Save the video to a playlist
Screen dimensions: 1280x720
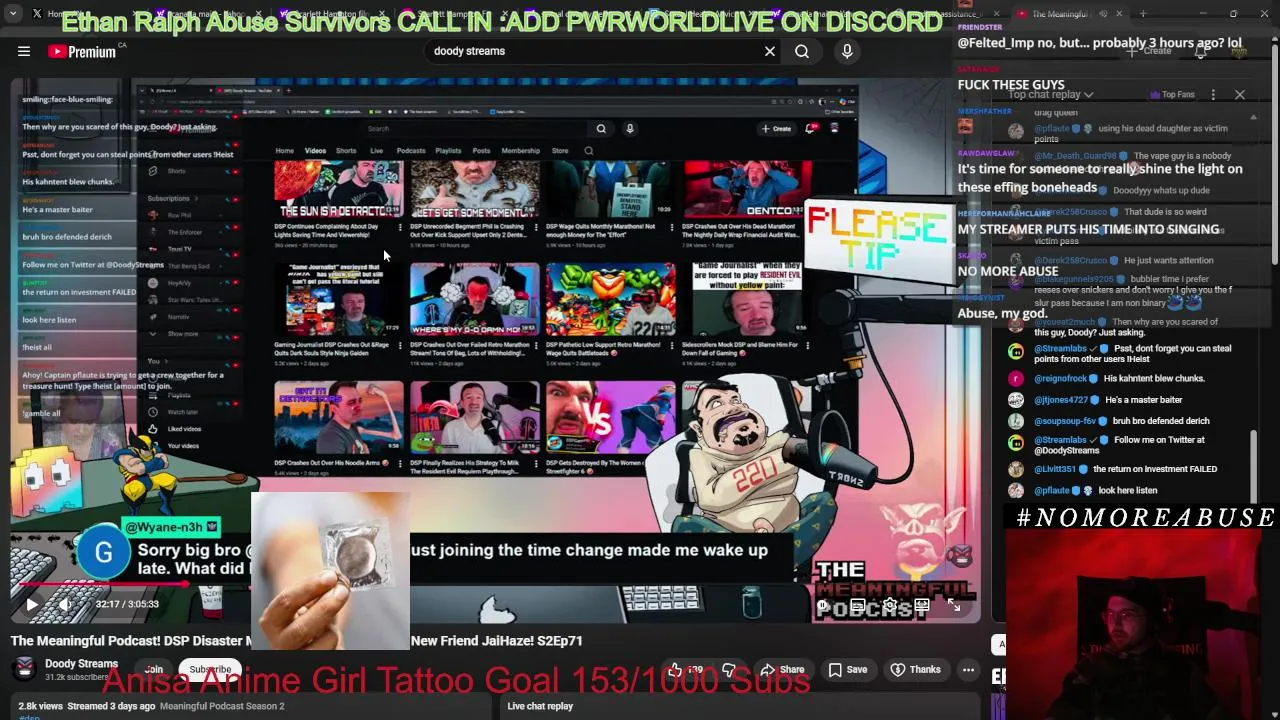click(x=848, y=669)
